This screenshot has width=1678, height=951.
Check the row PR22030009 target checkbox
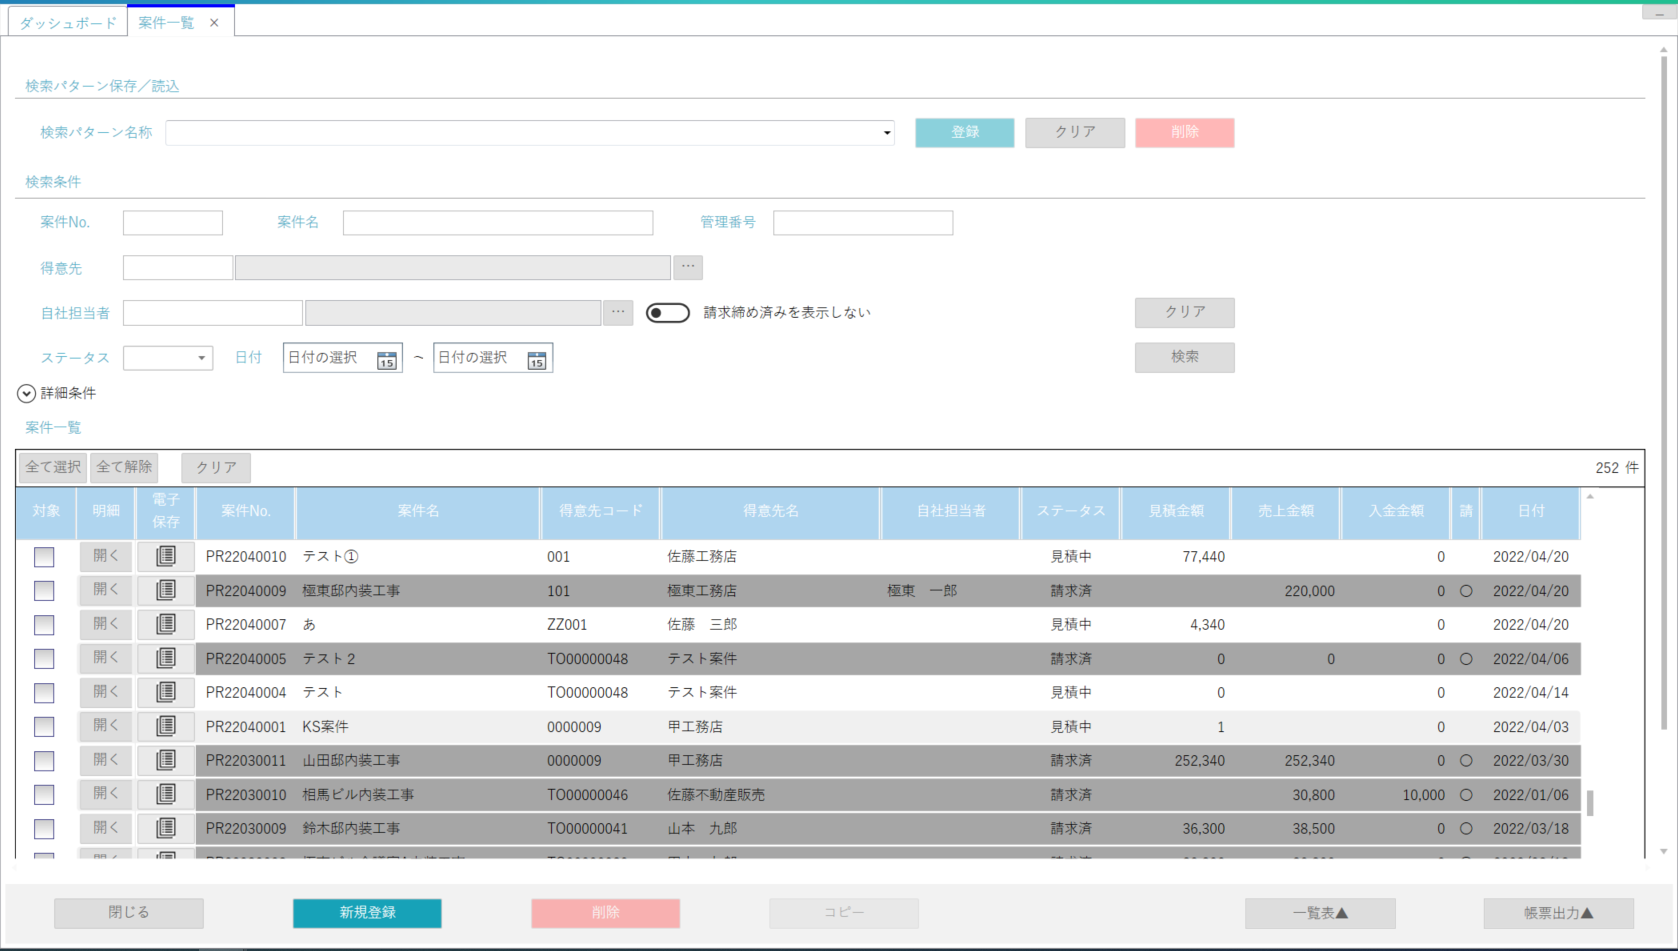(44, 829)
